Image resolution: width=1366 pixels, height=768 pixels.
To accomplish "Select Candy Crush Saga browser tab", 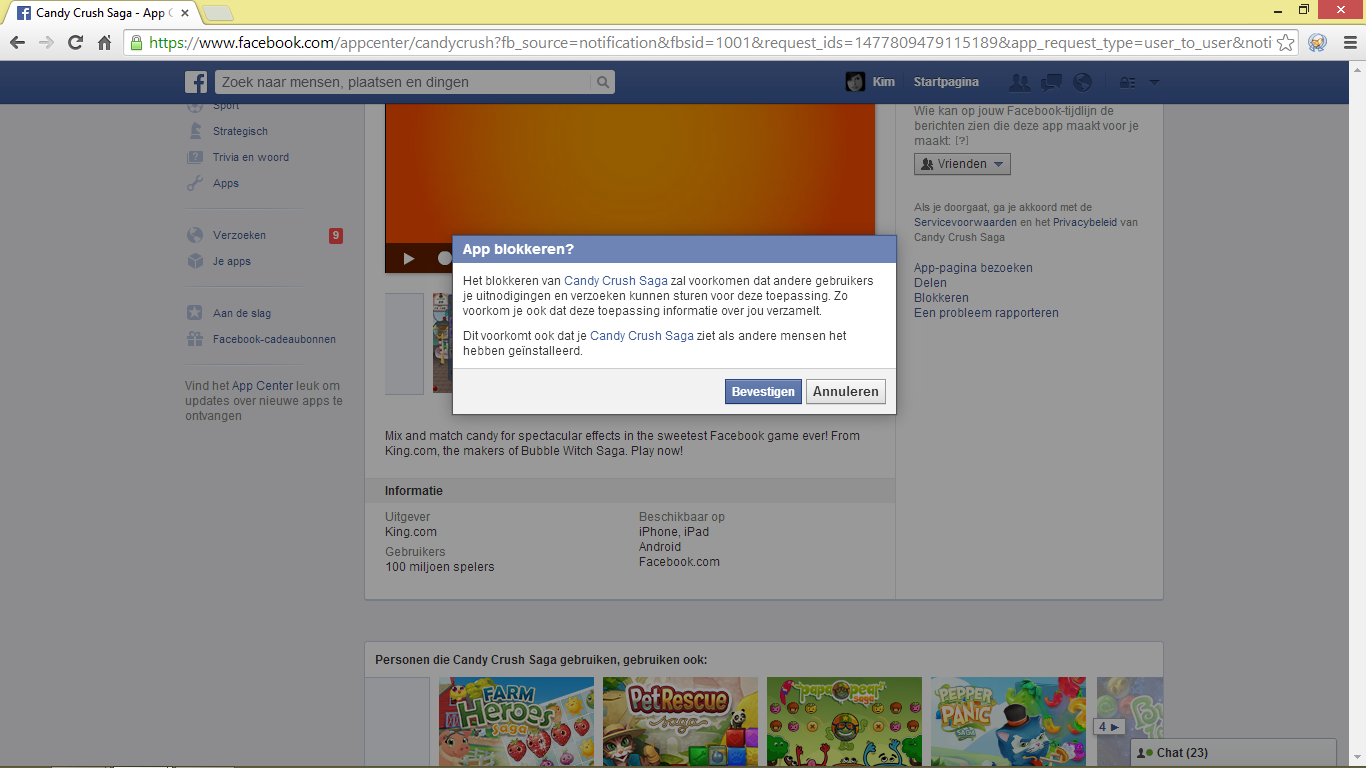I will click(102, 13).
